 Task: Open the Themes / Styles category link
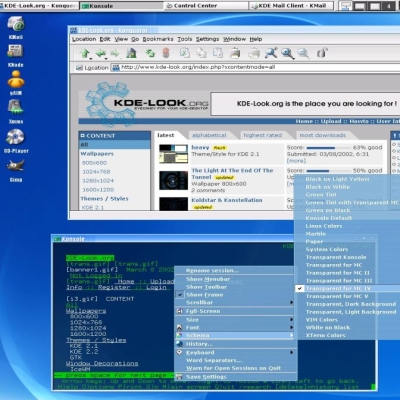pos(104,199)
